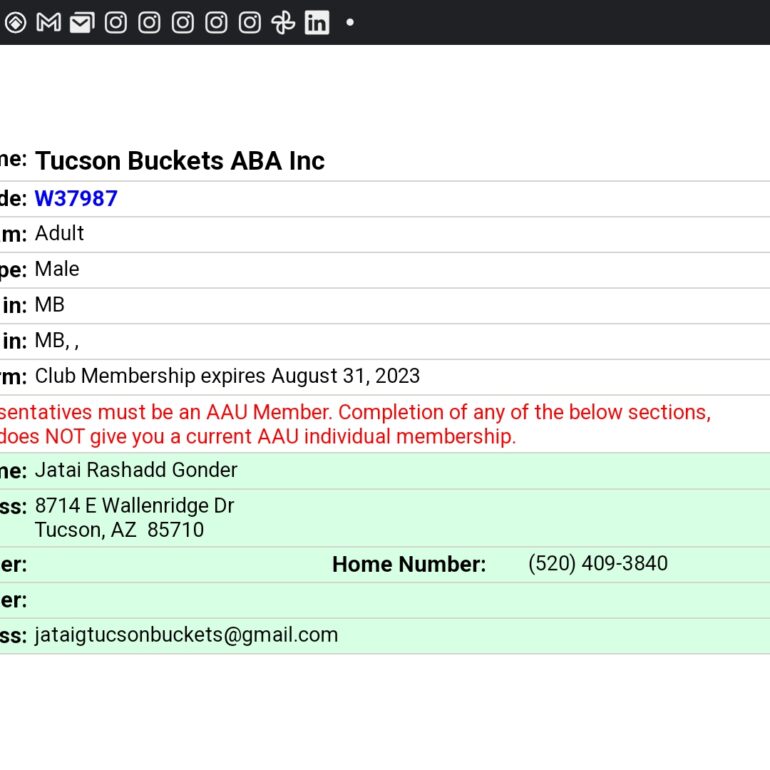
Task: Tap the dot overflow notification indicator
Action: (x=350, y=22)
